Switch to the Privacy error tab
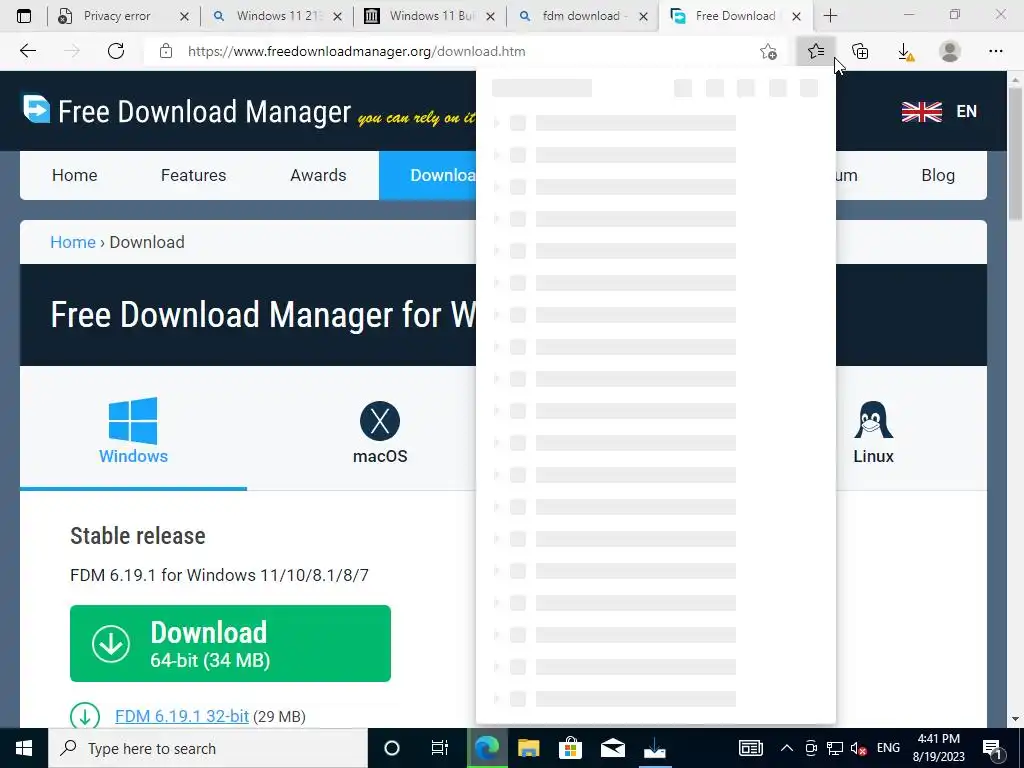Image resolution: width=1024 pixels, height=768 pixels. click(118, 16)
